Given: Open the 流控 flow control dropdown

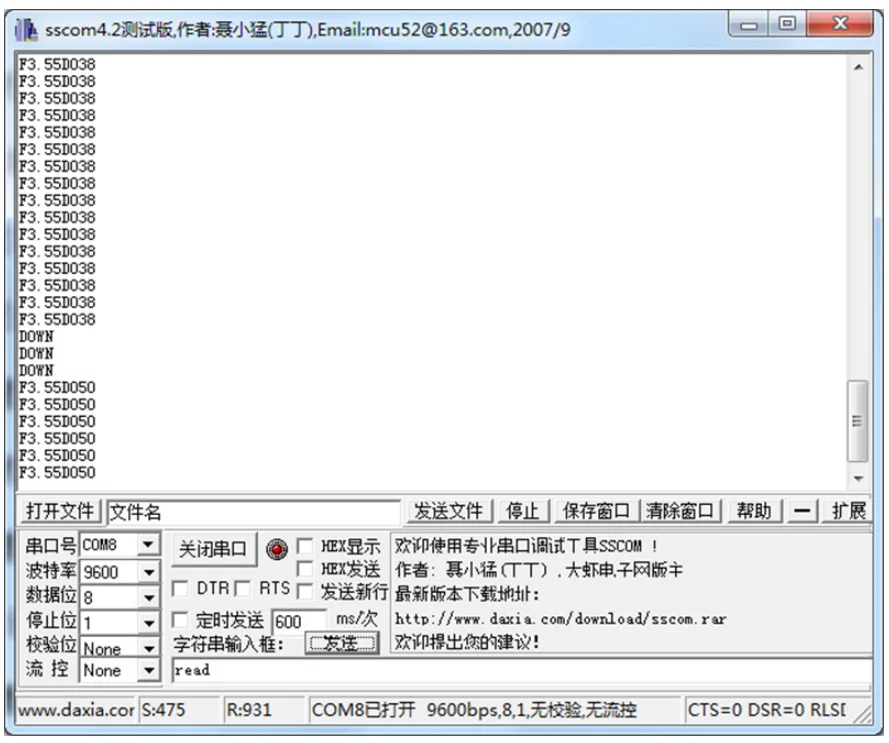Looking at the screenshot, I should [149, 670].
